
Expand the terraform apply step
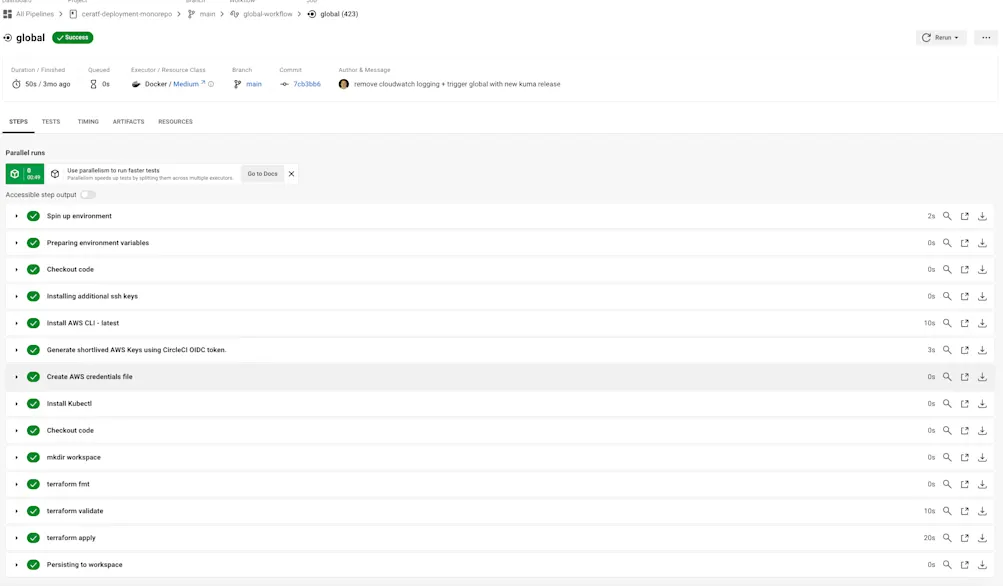tap(17, 537)
